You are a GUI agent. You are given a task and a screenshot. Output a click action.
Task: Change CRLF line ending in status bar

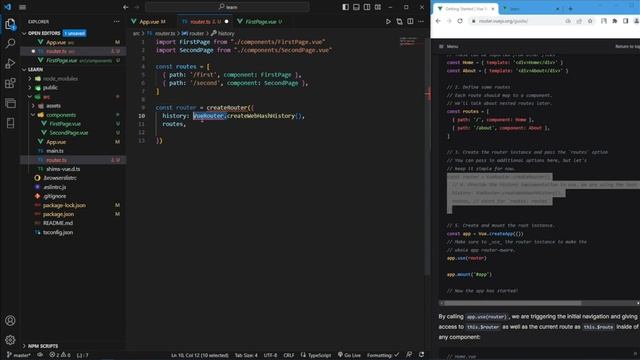tap(289, 355)
